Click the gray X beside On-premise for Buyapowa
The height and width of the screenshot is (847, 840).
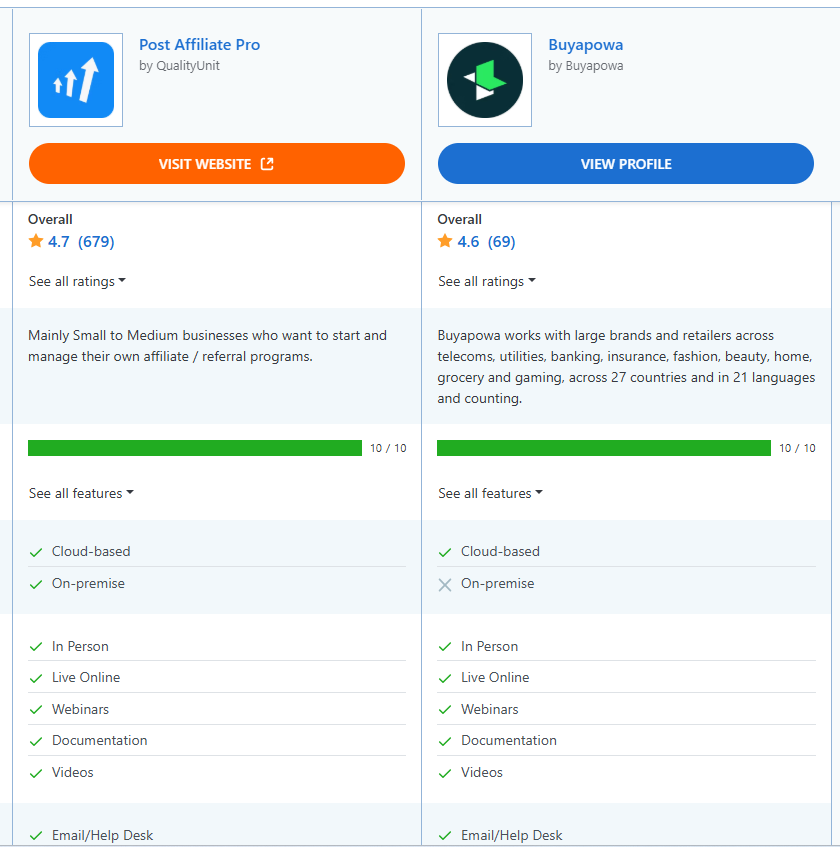click(x=444, y=584)
